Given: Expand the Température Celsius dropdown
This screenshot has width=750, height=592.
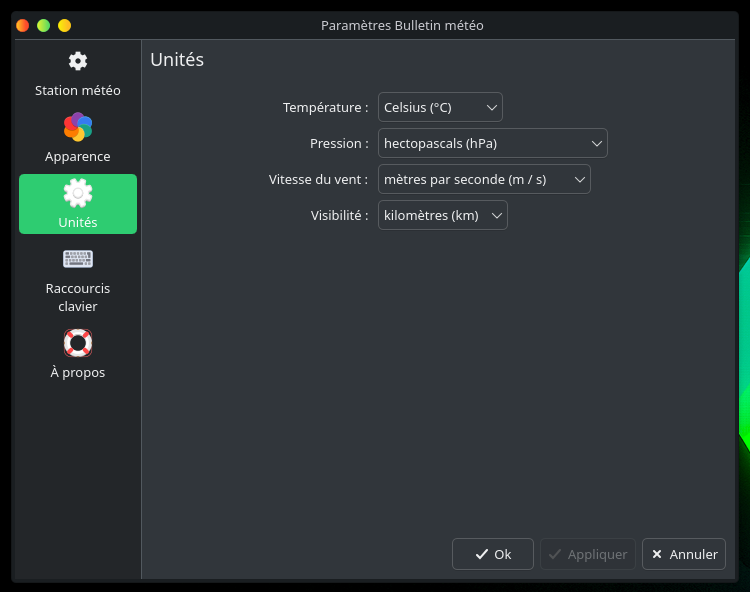Looking at the screenshot, I should tap(440, 107).
